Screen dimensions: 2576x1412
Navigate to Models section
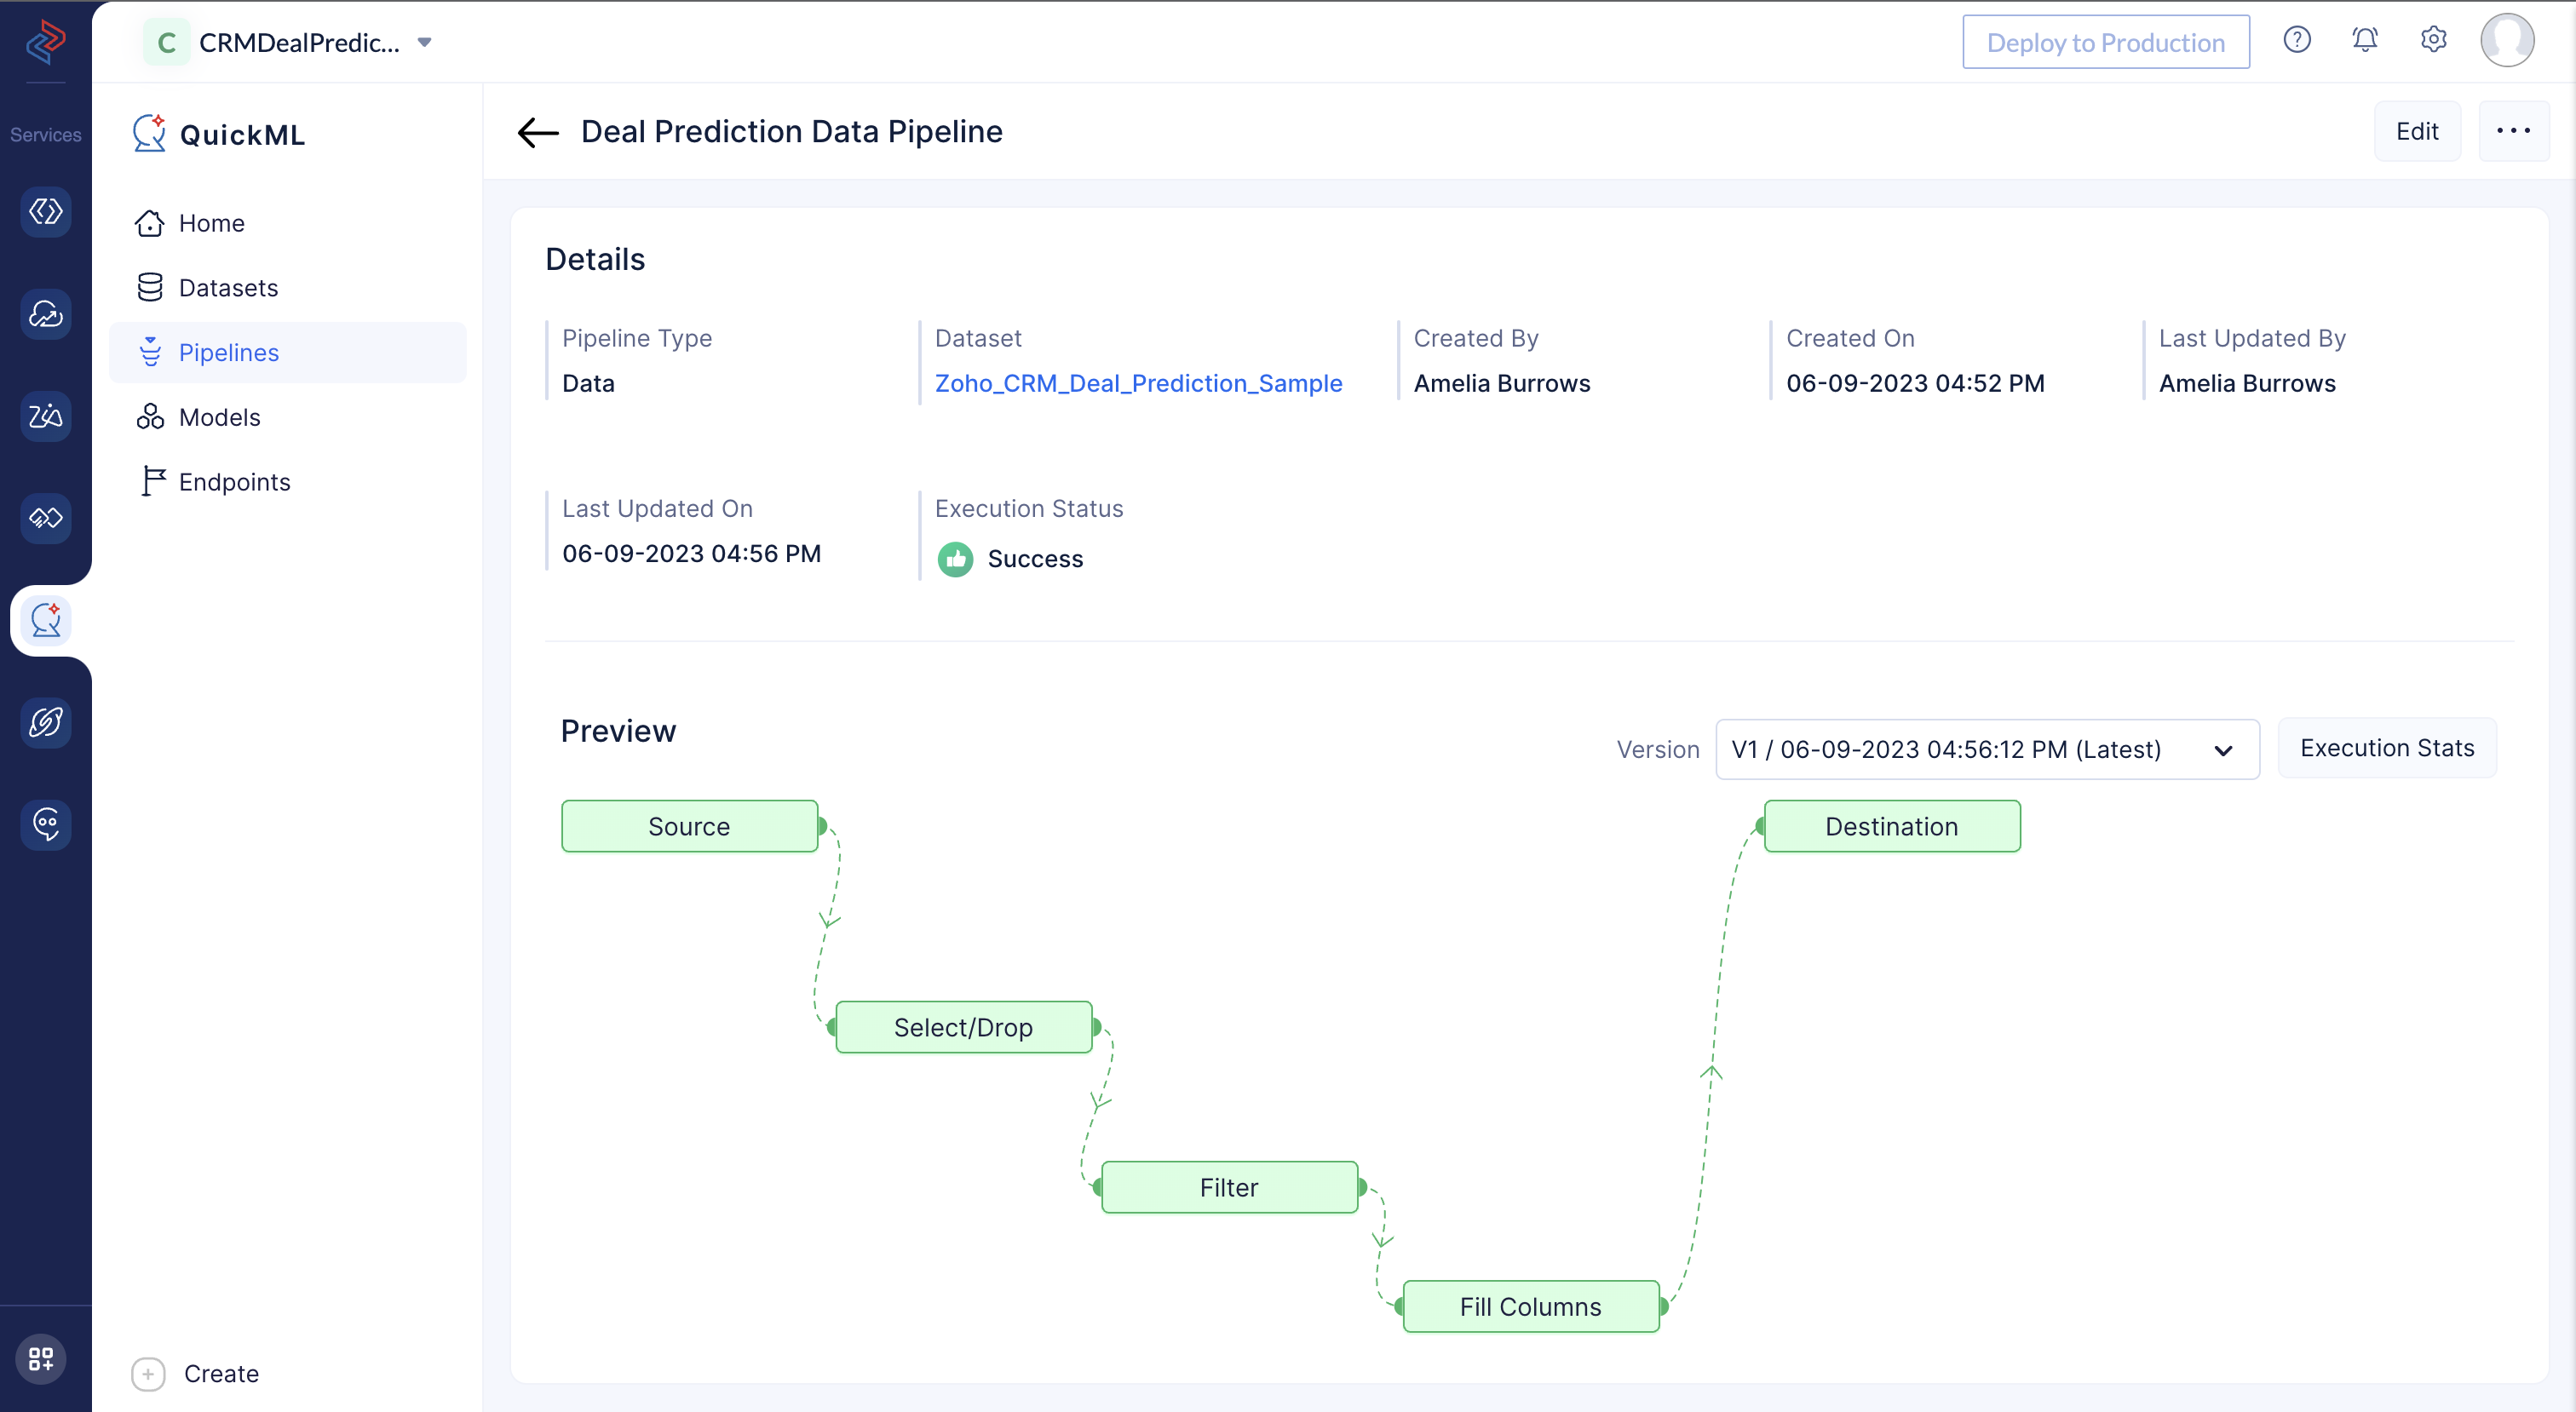point(219,416)
